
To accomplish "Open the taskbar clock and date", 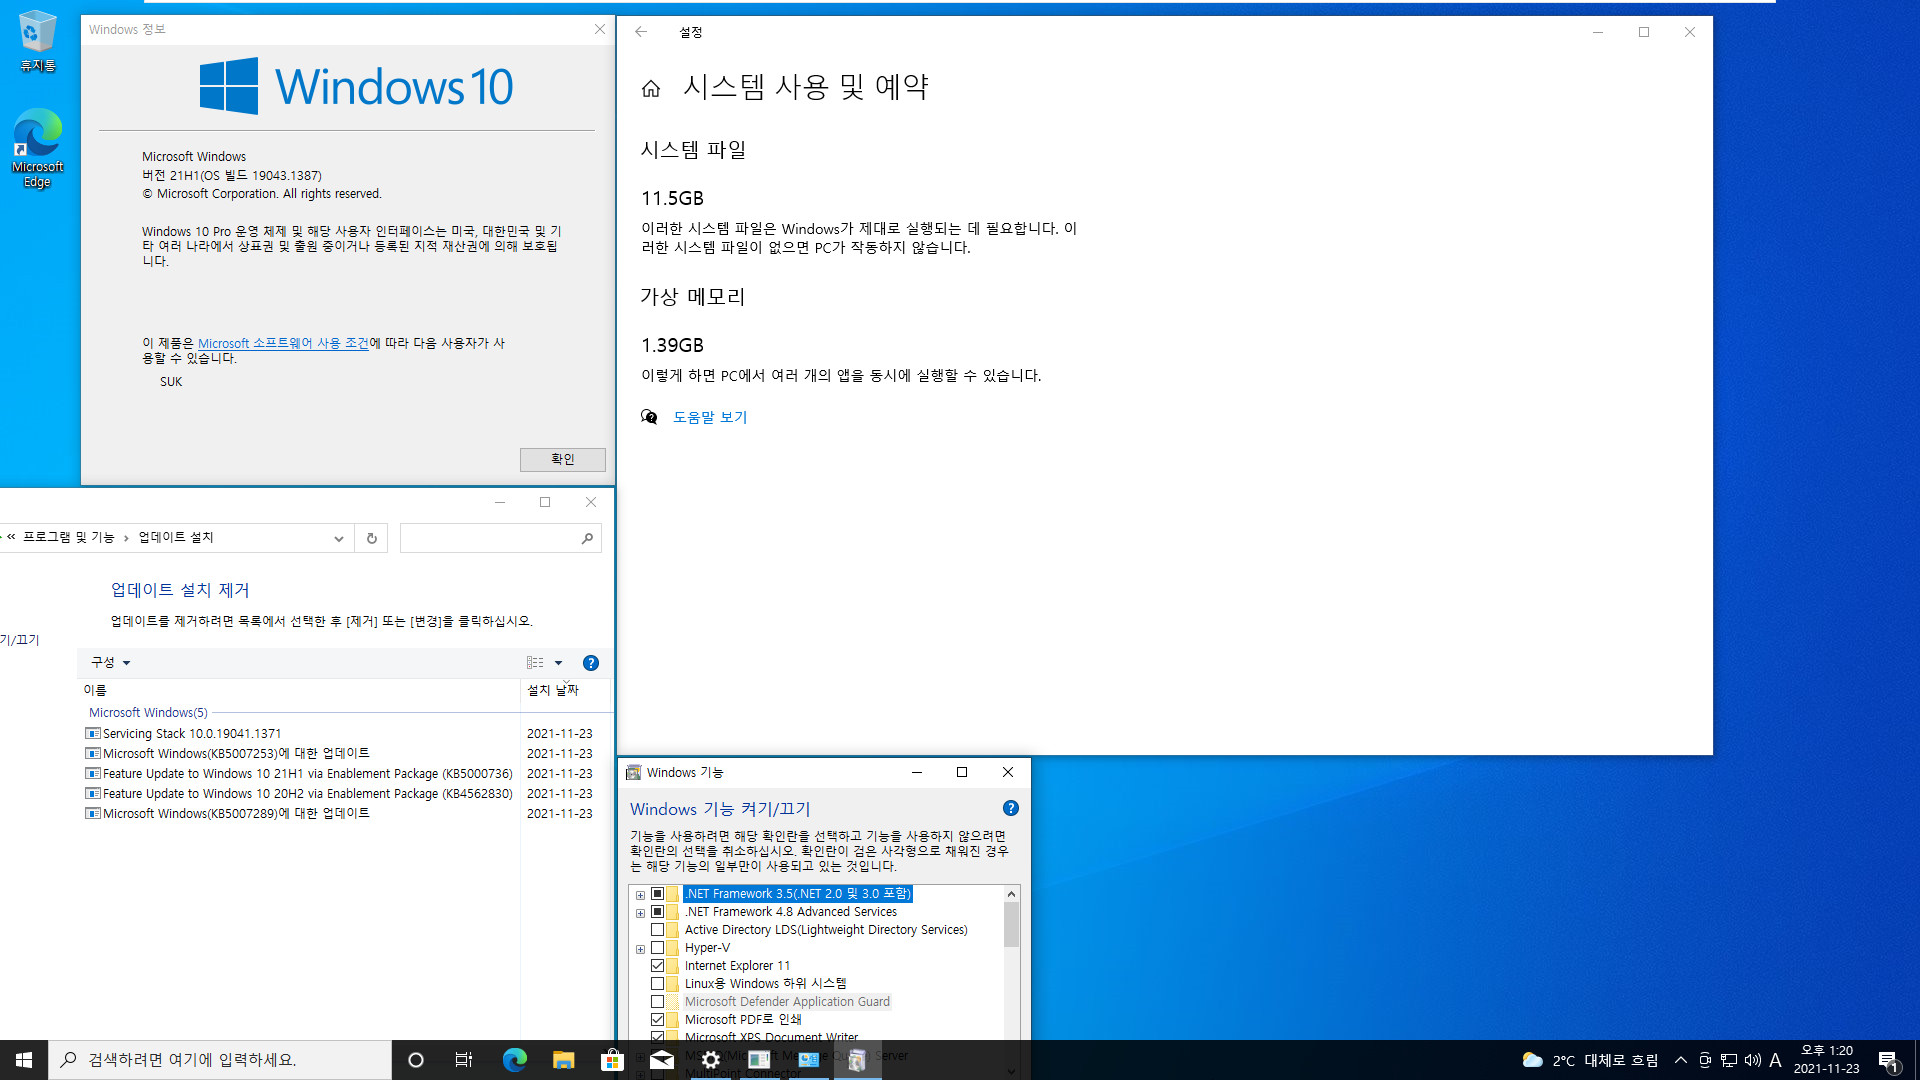I will point(1827,1060).
